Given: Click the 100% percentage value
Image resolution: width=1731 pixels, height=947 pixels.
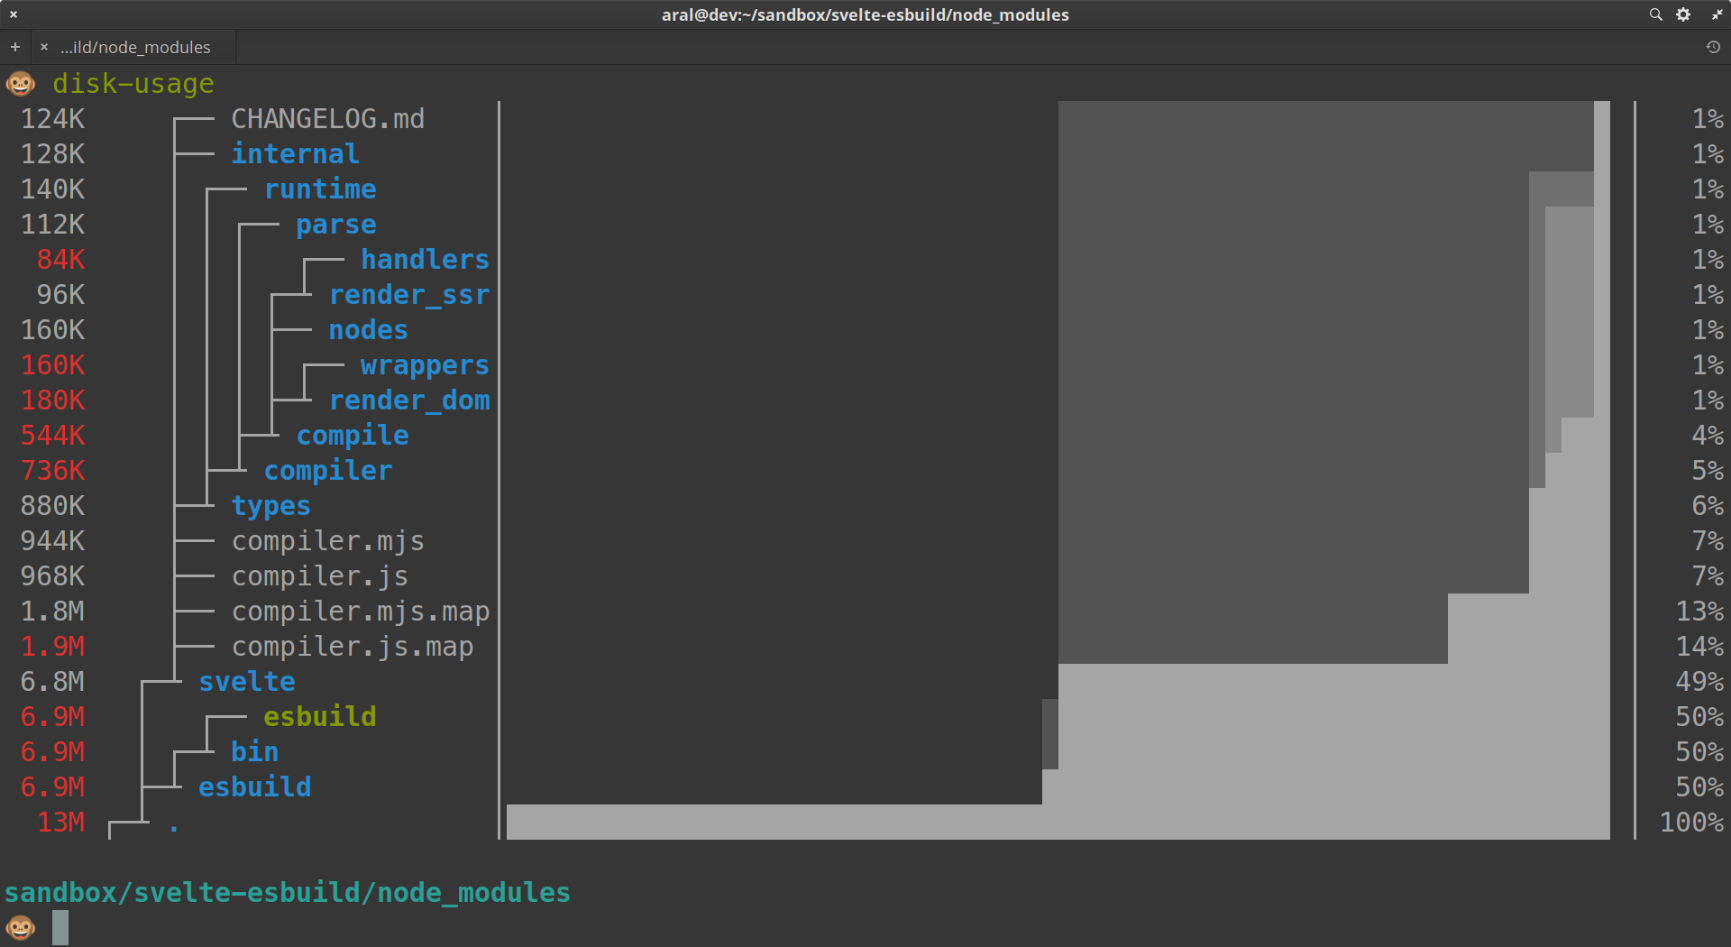Looking at the screenshot, I should 1692,822.
